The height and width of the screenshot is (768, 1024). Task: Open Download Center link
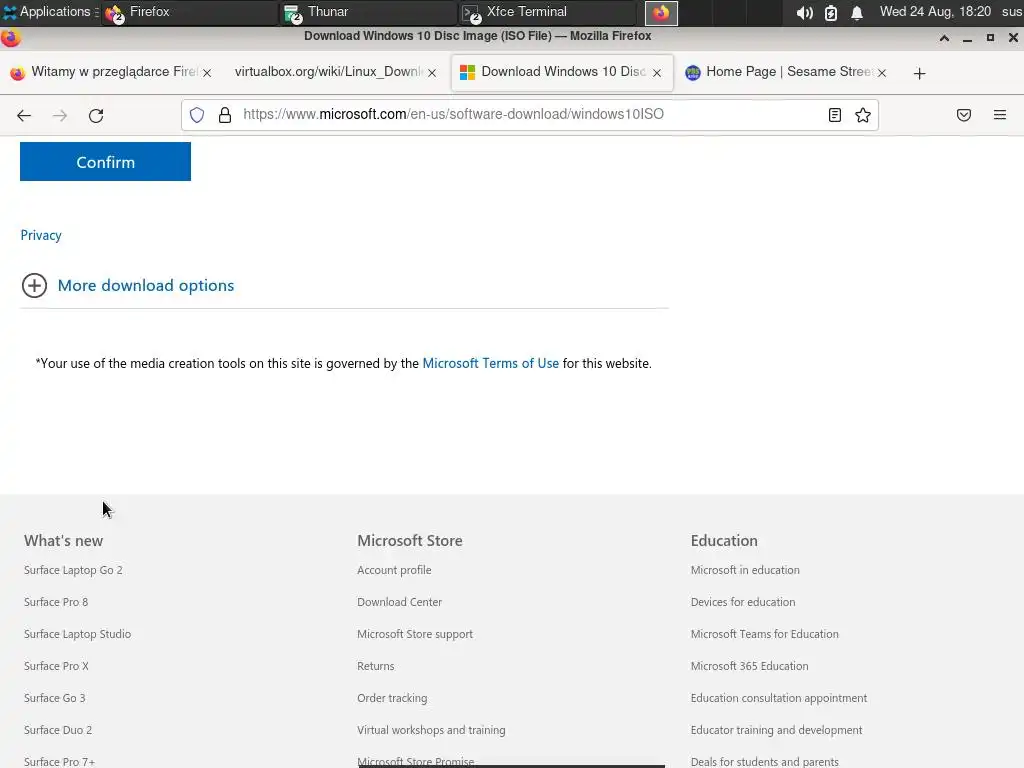tap(400, 602)
